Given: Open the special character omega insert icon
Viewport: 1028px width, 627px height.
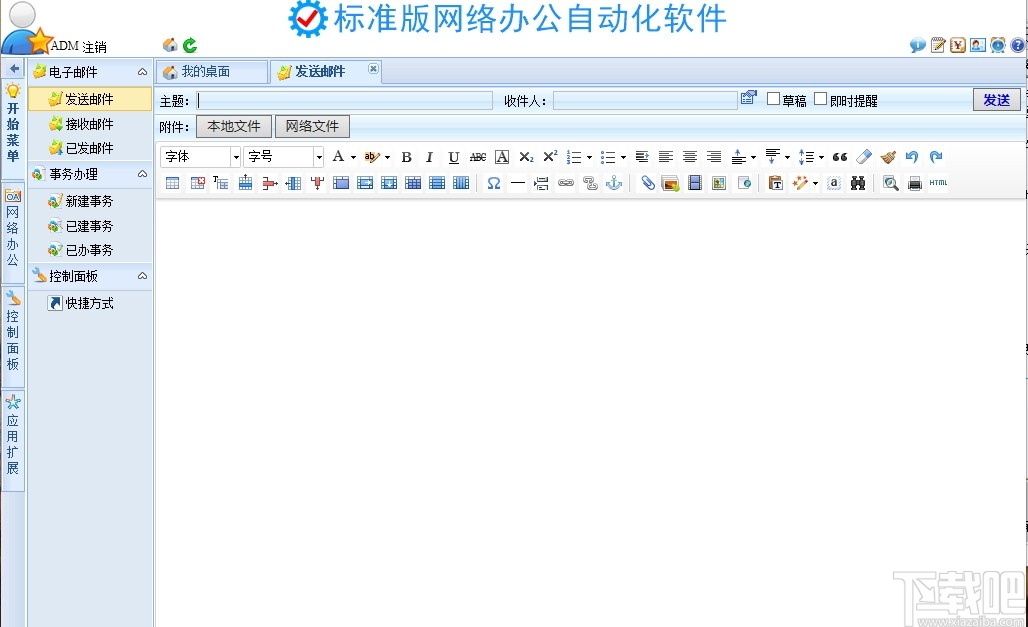Looking at the screenshot, I should [493, 183].
